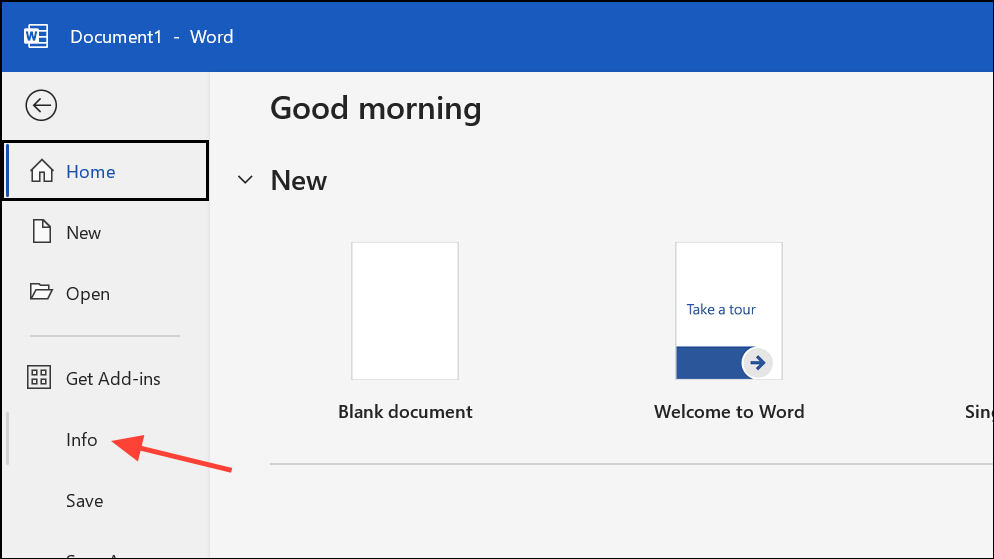Click the "Get Add-ins" text label

pyautogui.click(x=113, y=379)
